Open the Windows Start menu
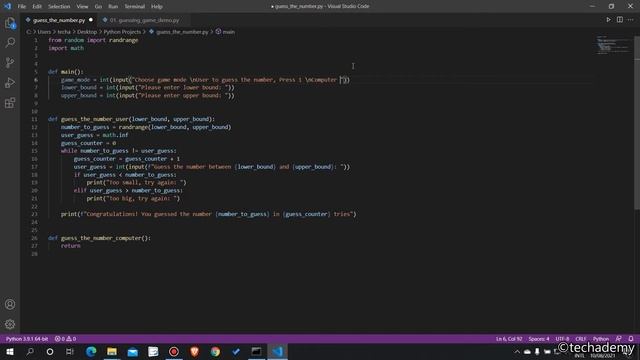Viewport: 640px width, 360px height. [x=10, y=351]
